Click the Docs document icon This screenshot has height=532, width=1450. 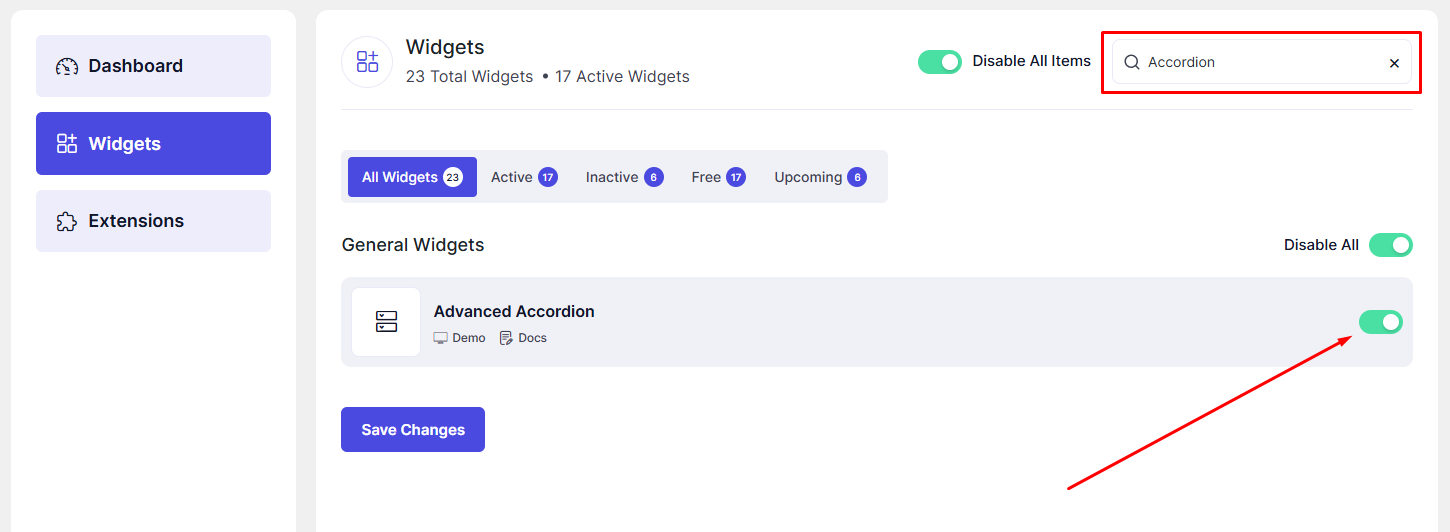[506, 338]
